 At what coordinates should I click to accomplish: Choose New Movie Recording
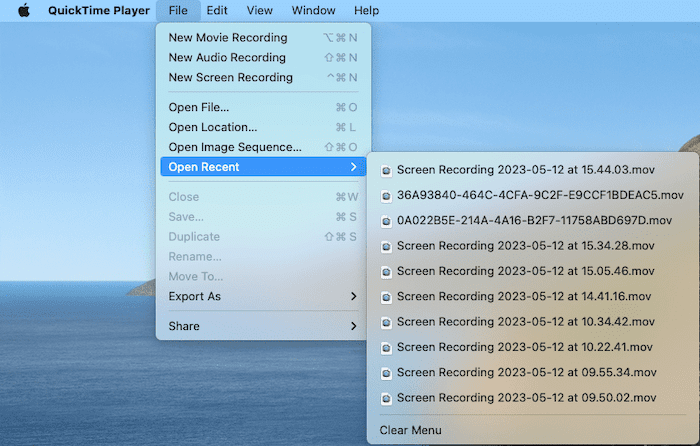click(227, 37)
